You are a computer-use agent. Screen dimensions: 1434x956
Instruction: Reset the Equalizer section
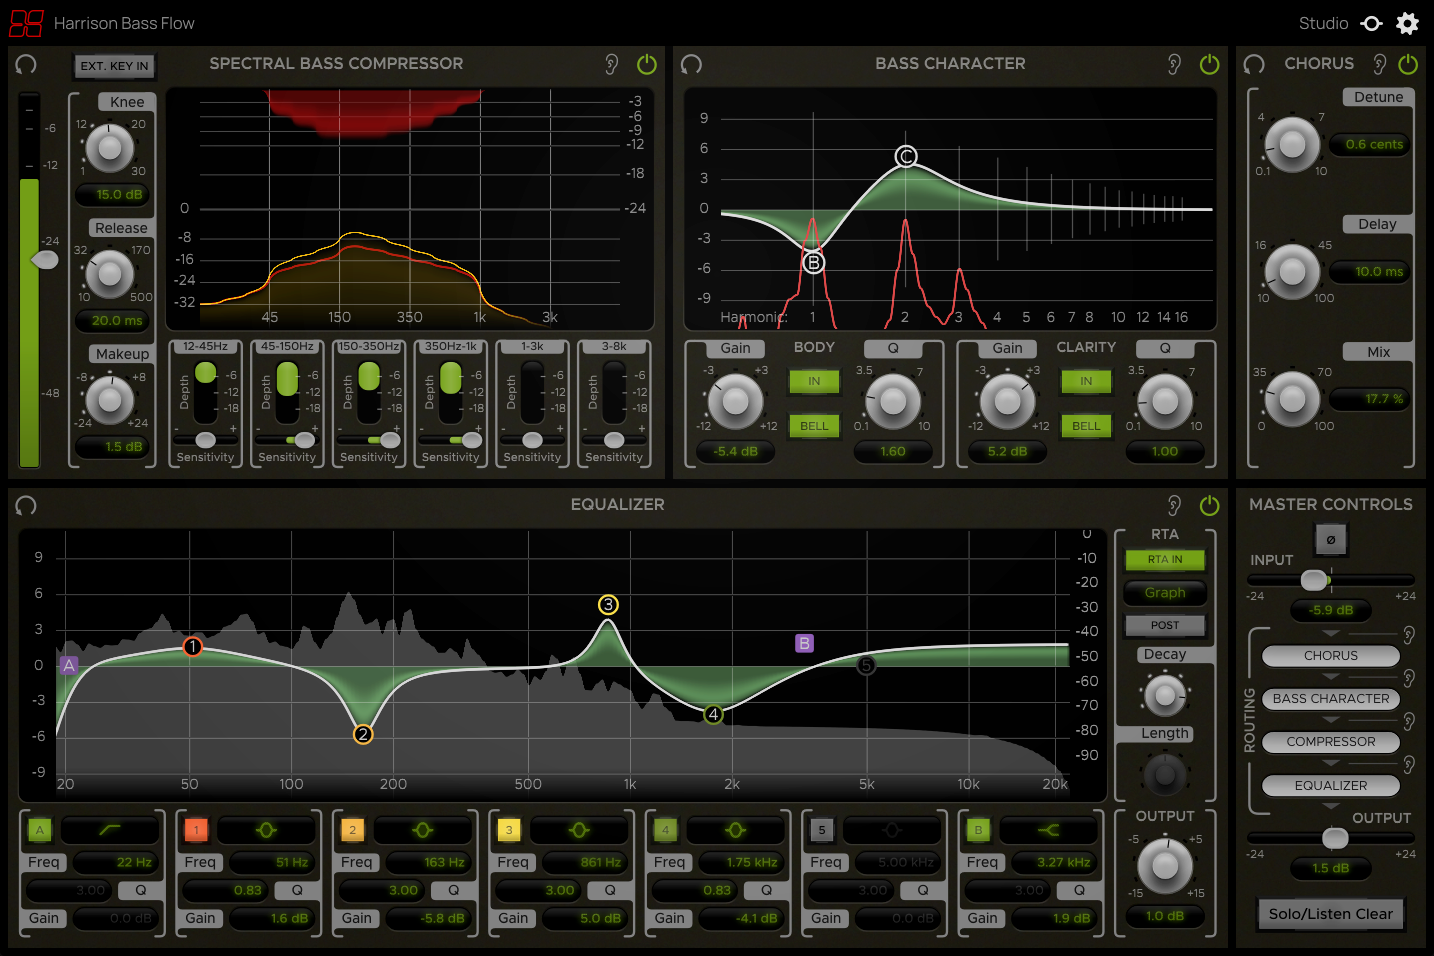(x=26, y=505)
